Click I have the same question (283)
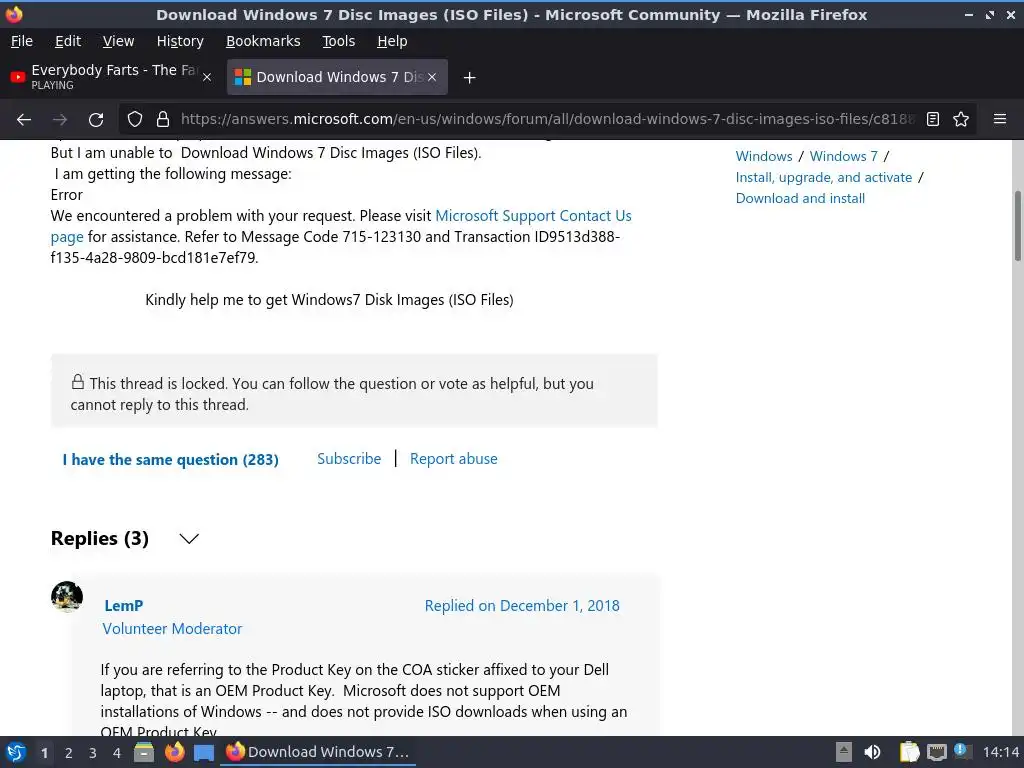1024x768 pixels. tap(170, 460)
